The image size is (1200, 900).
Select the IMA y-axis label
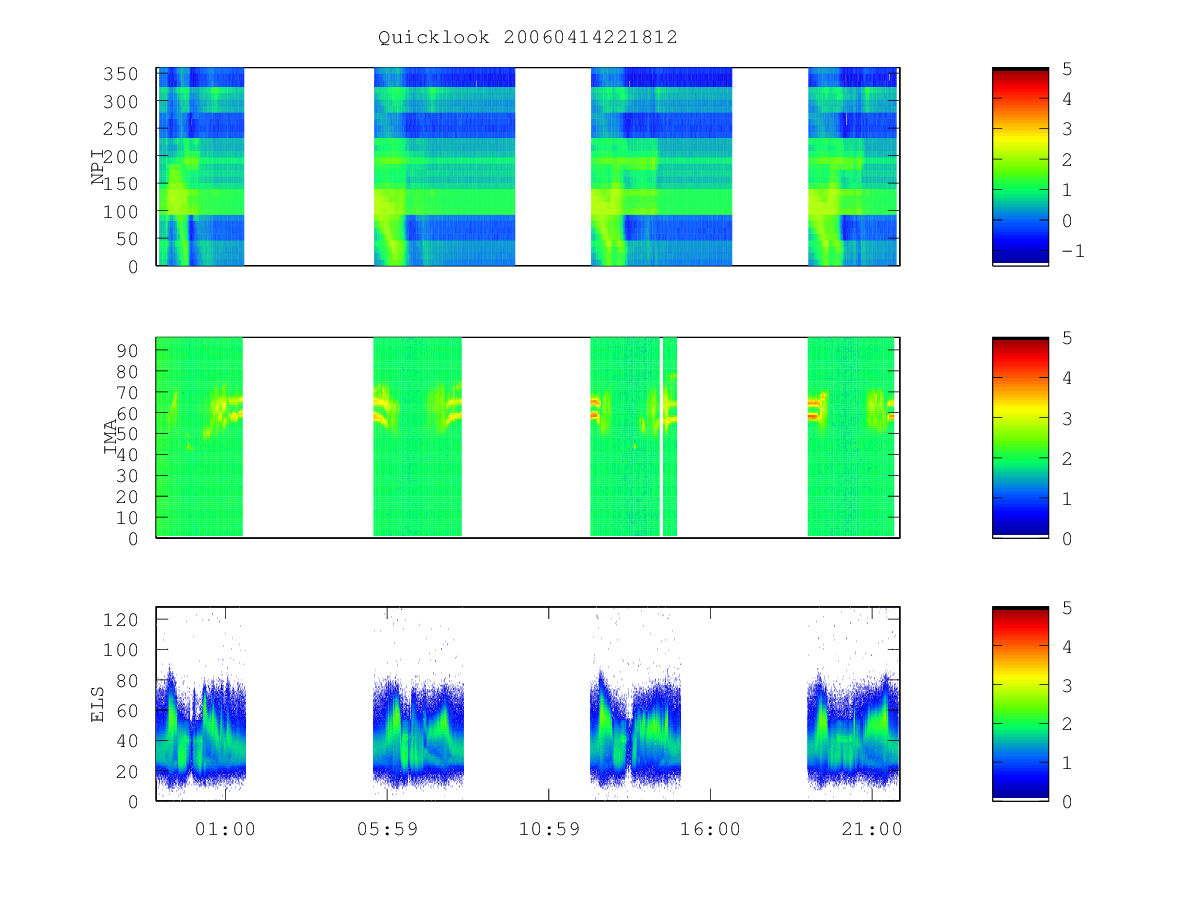[x=110, y=437]
